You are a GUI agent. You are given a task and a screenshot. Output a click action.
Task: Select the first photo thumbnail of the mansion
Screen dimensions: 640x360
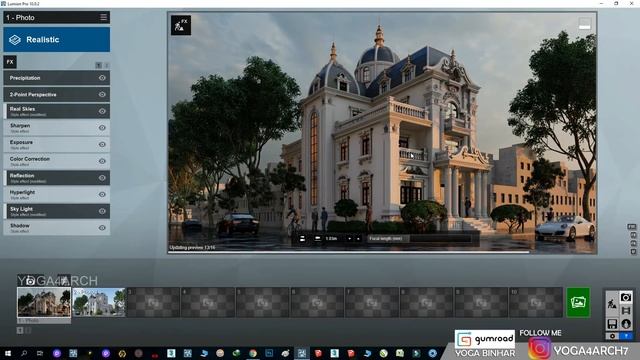(x=44, y=302)
